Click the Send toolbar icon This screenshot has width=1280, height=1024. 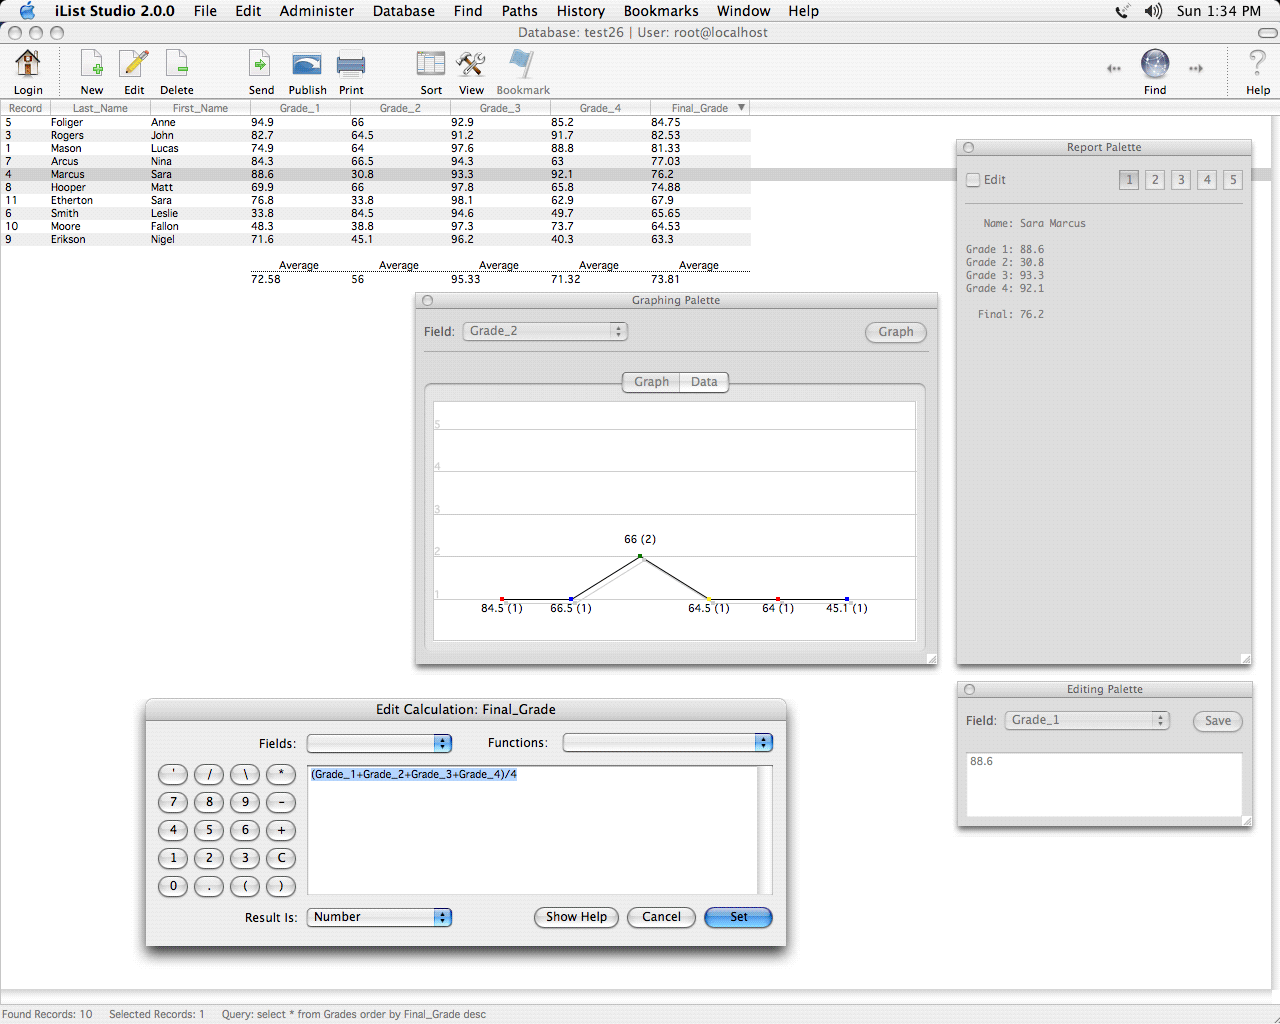pyautogui.click(x=260, y=64)
